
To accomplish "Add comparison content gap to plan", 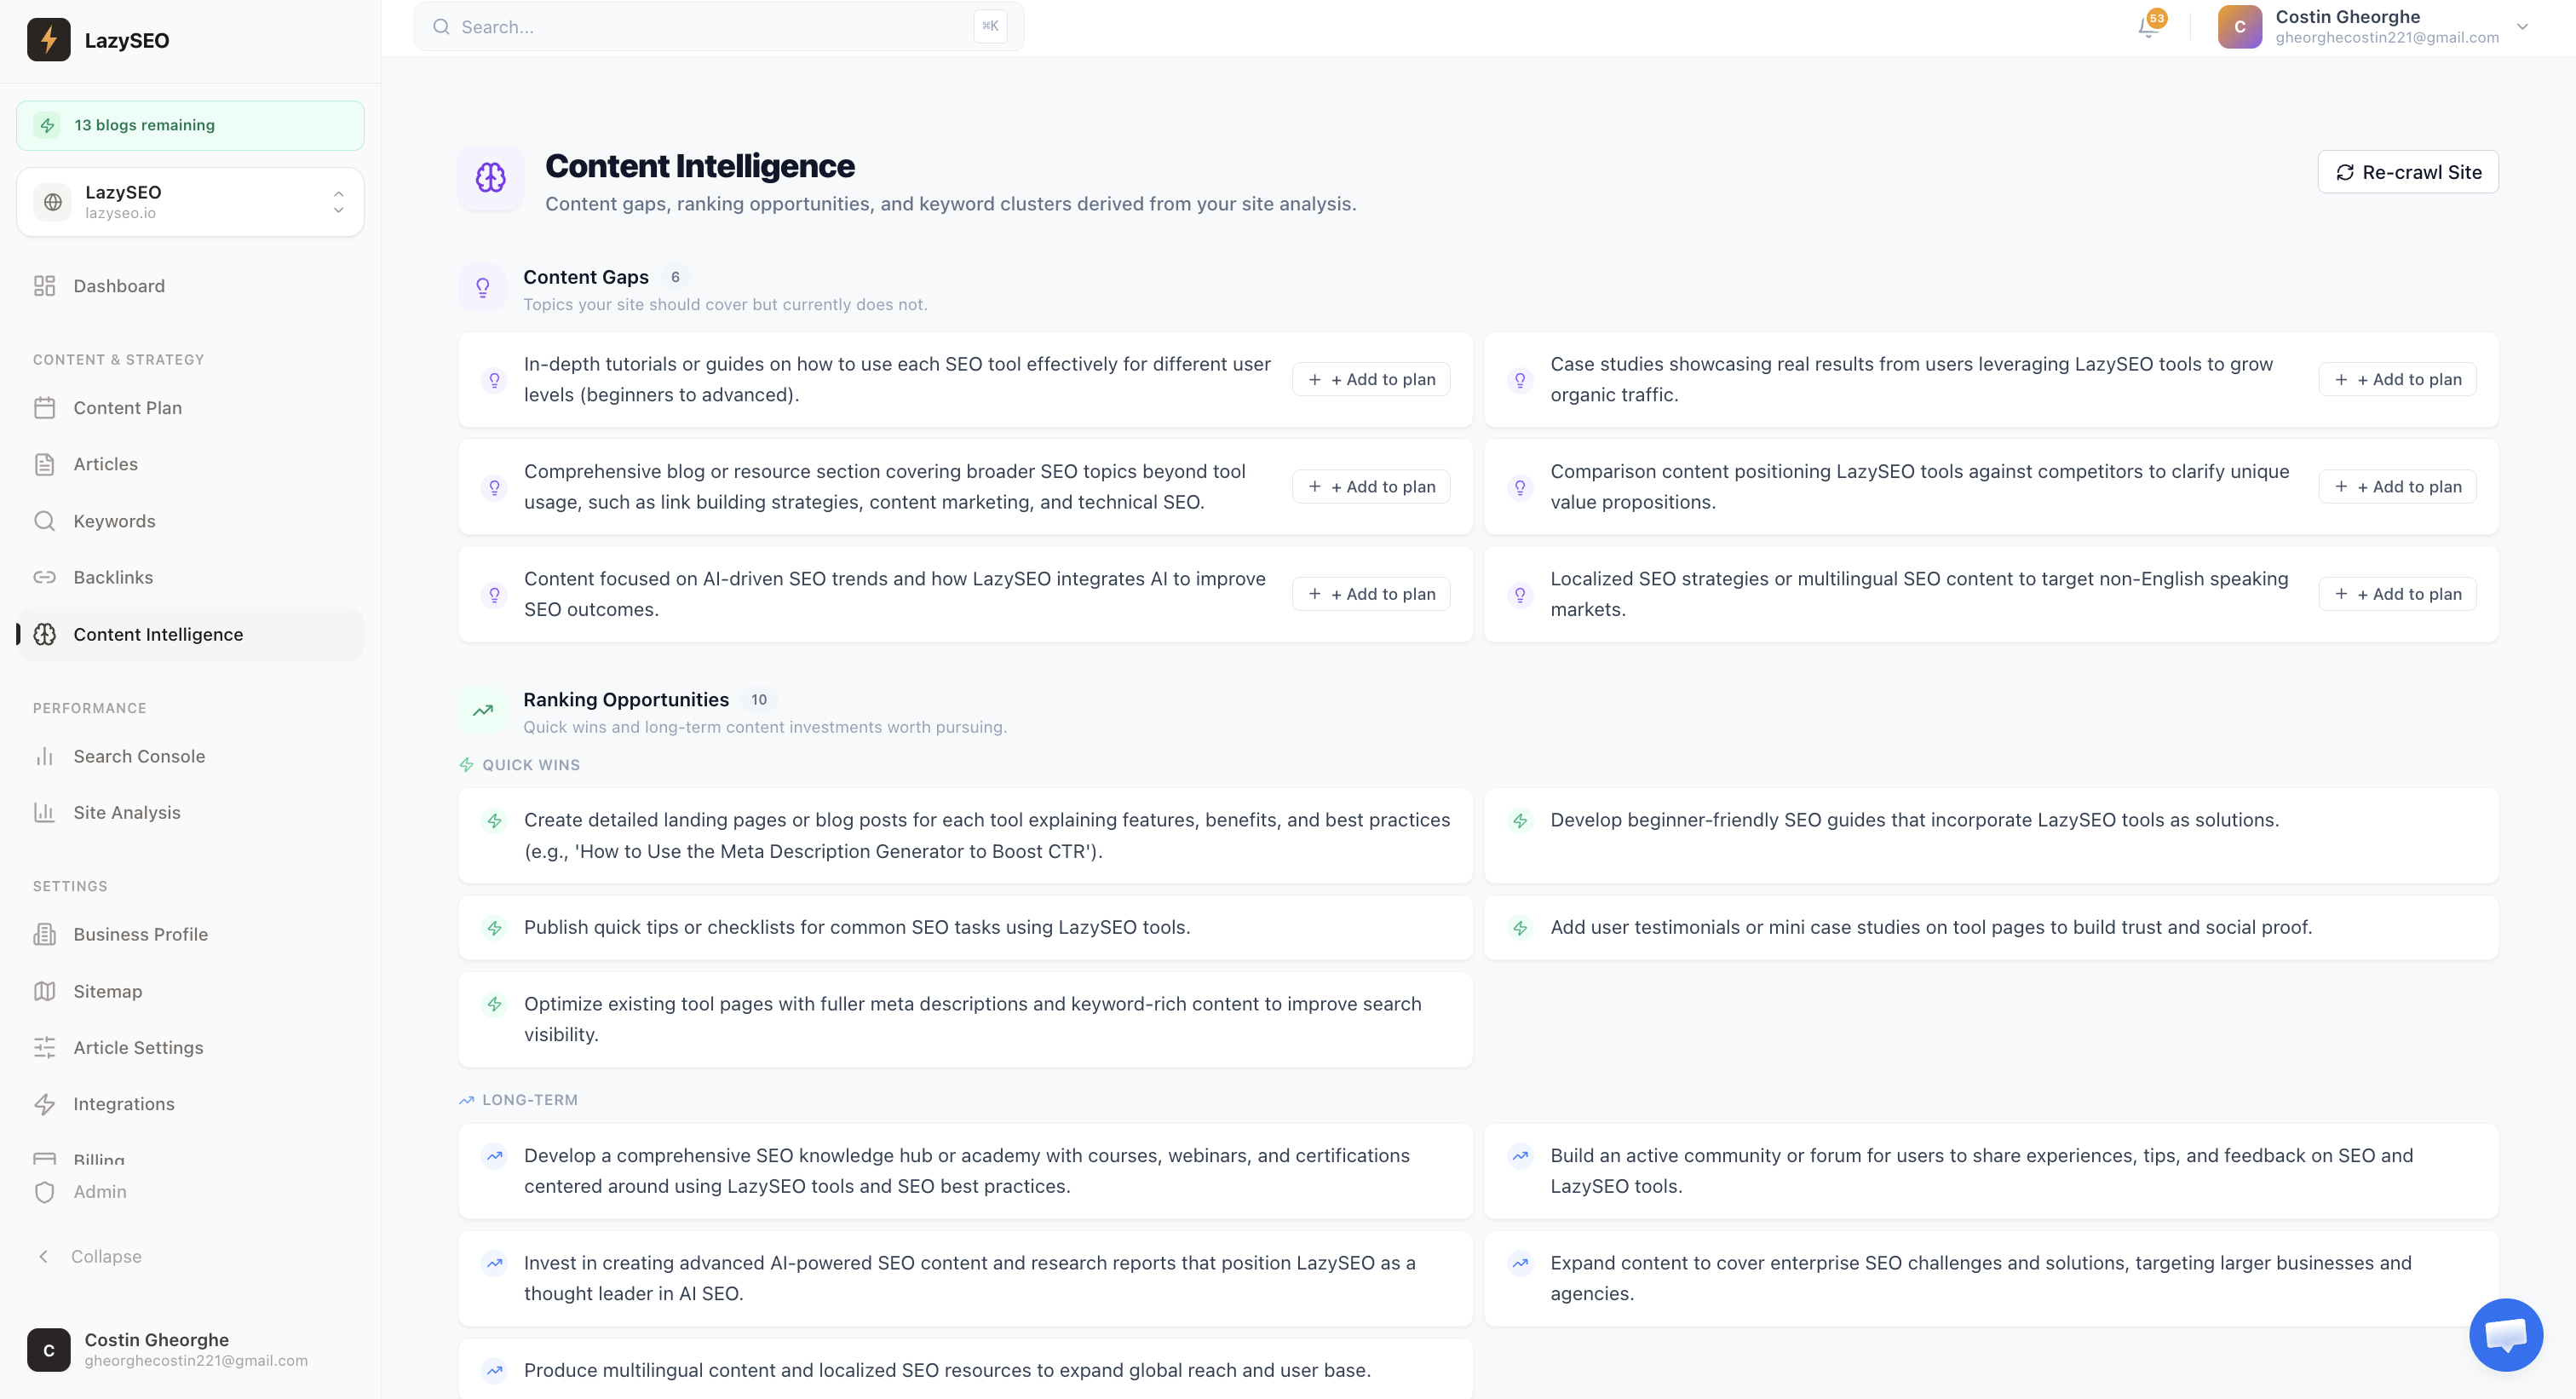I will coord(2397,487).
